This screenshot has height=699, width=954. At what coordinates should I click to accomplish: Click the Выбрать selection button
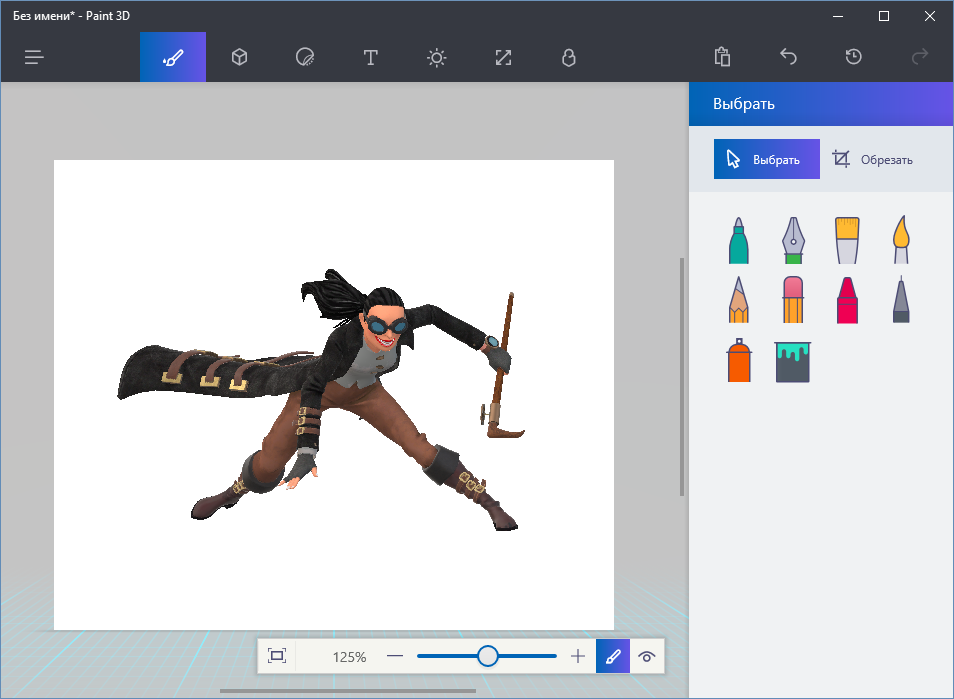767,159
